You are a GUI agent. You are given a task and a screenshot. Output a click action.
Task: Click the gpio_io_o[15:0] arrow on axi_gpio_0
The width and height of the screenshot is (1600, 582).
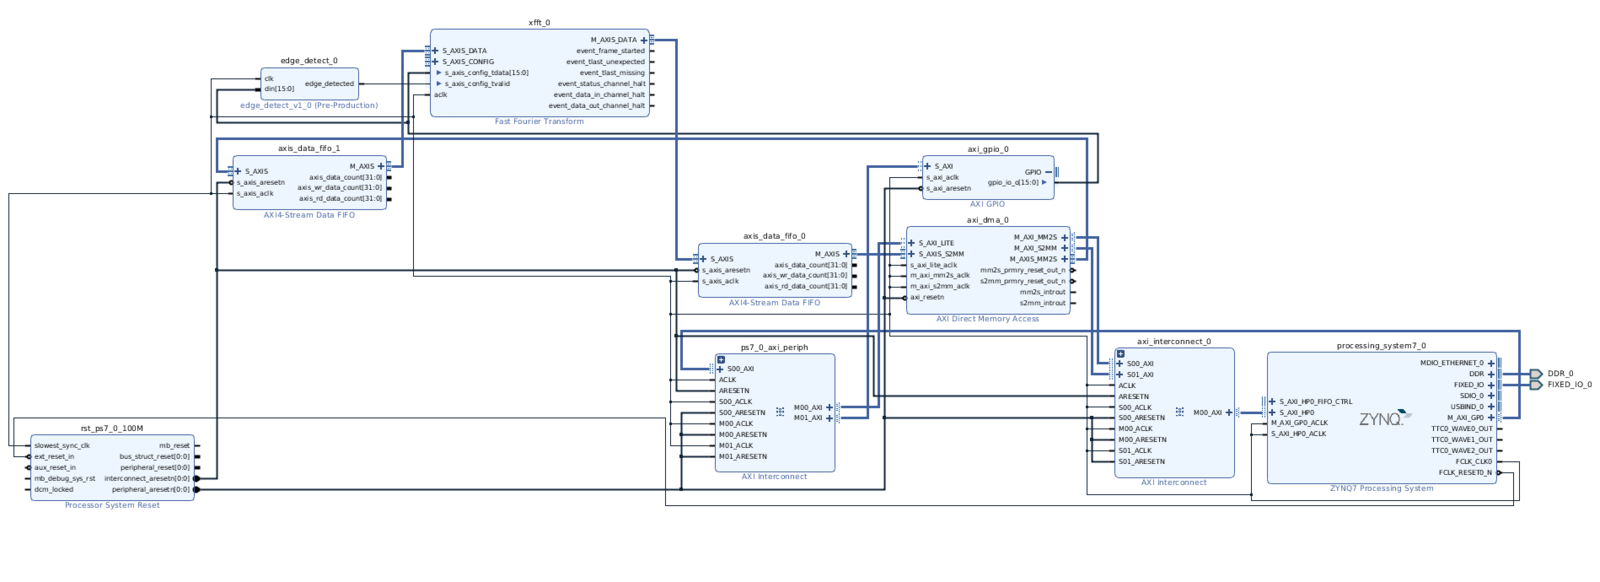point(1044,182)
